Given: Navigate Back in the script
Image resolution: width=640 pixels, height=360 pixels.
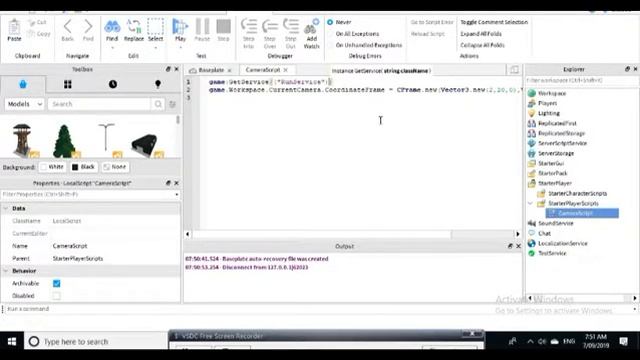Looking at the screenshot, I should click(x=67, y=30).
